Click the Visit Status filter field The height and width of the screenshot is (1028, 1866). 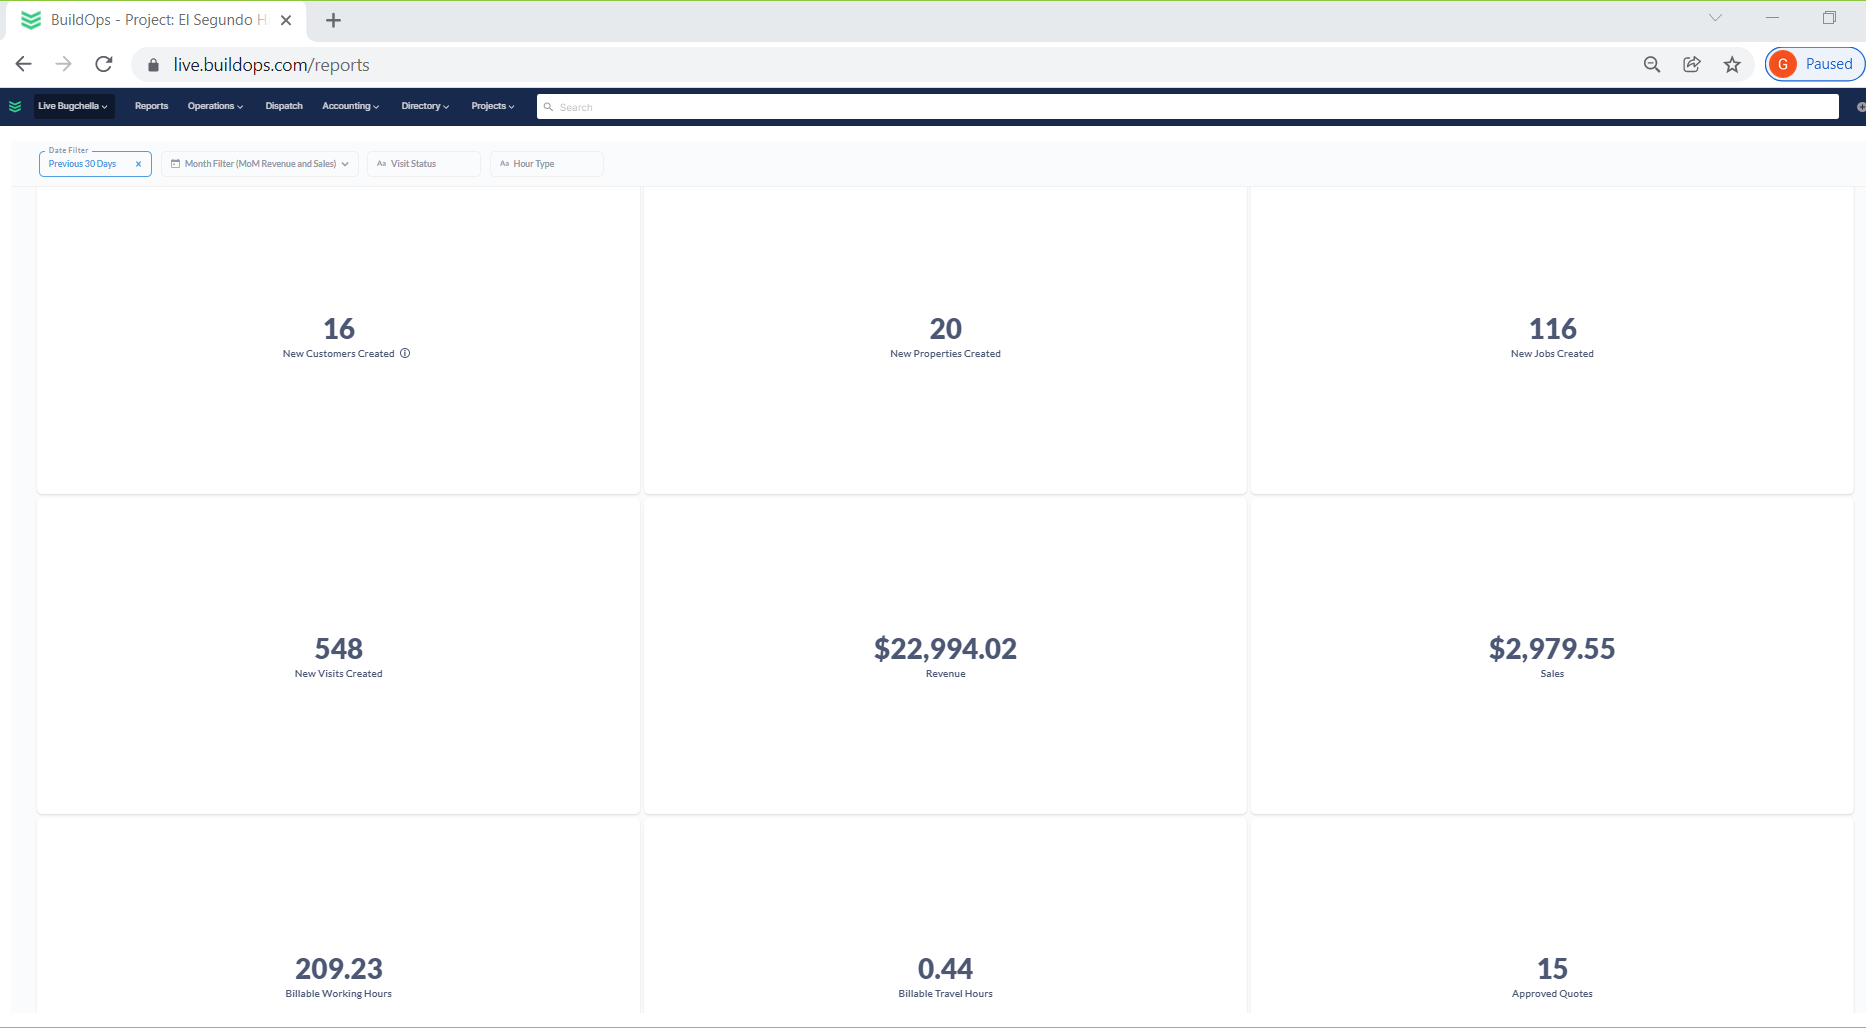[424, 164]
